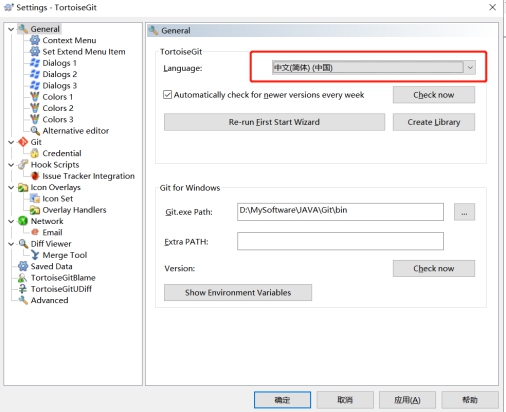
Task: Click the Show Environment Variables button
Action: [x=238, y=293]
